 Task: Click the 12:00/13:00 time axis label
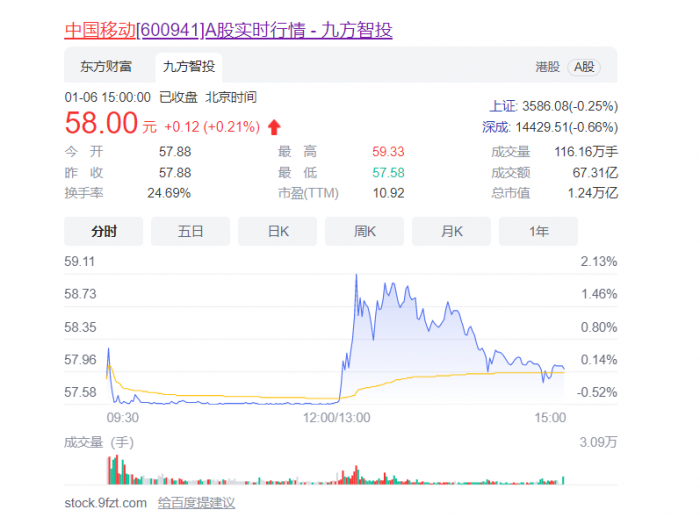337,417
